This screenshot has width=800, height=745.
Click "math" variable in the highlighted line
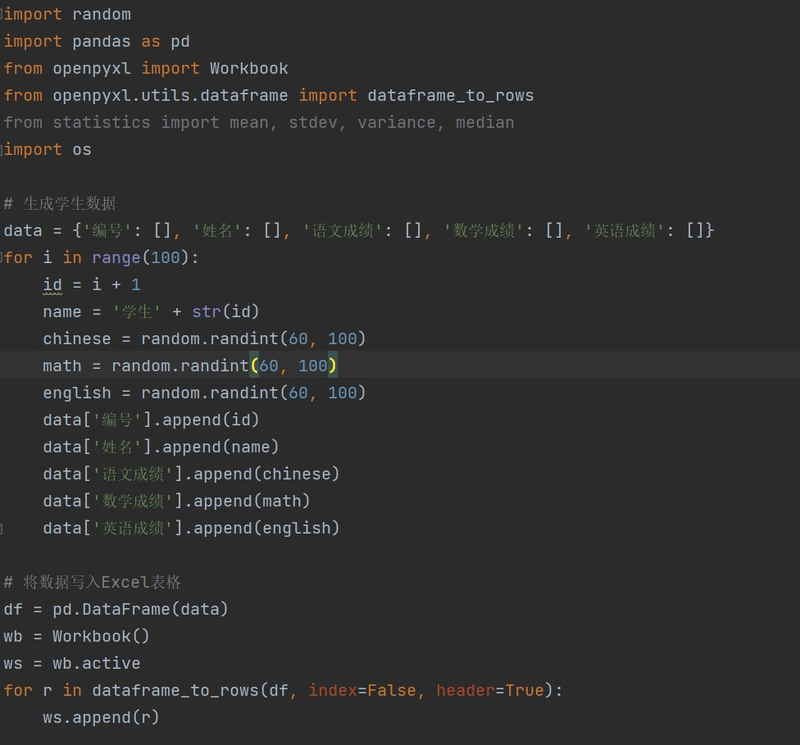[62, 366]
